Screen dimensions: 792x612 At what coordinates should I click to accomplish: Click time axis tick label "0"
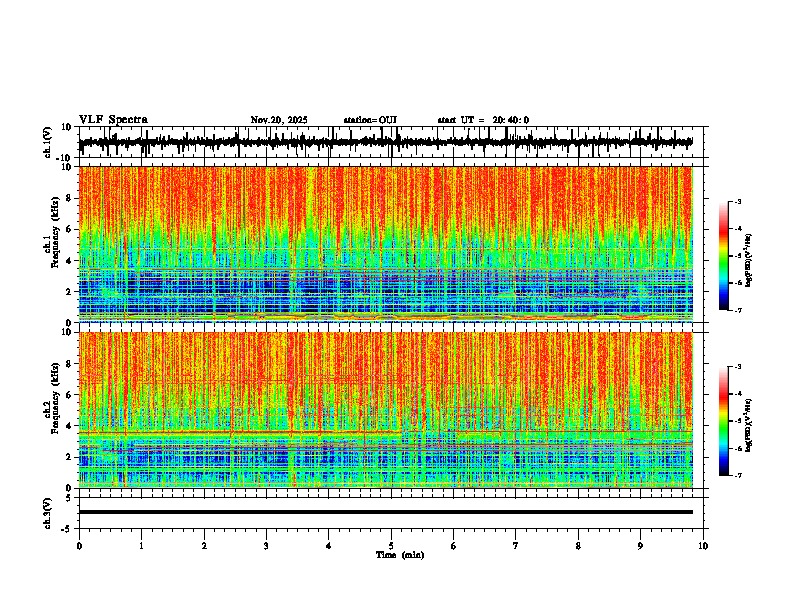[79, 546]
